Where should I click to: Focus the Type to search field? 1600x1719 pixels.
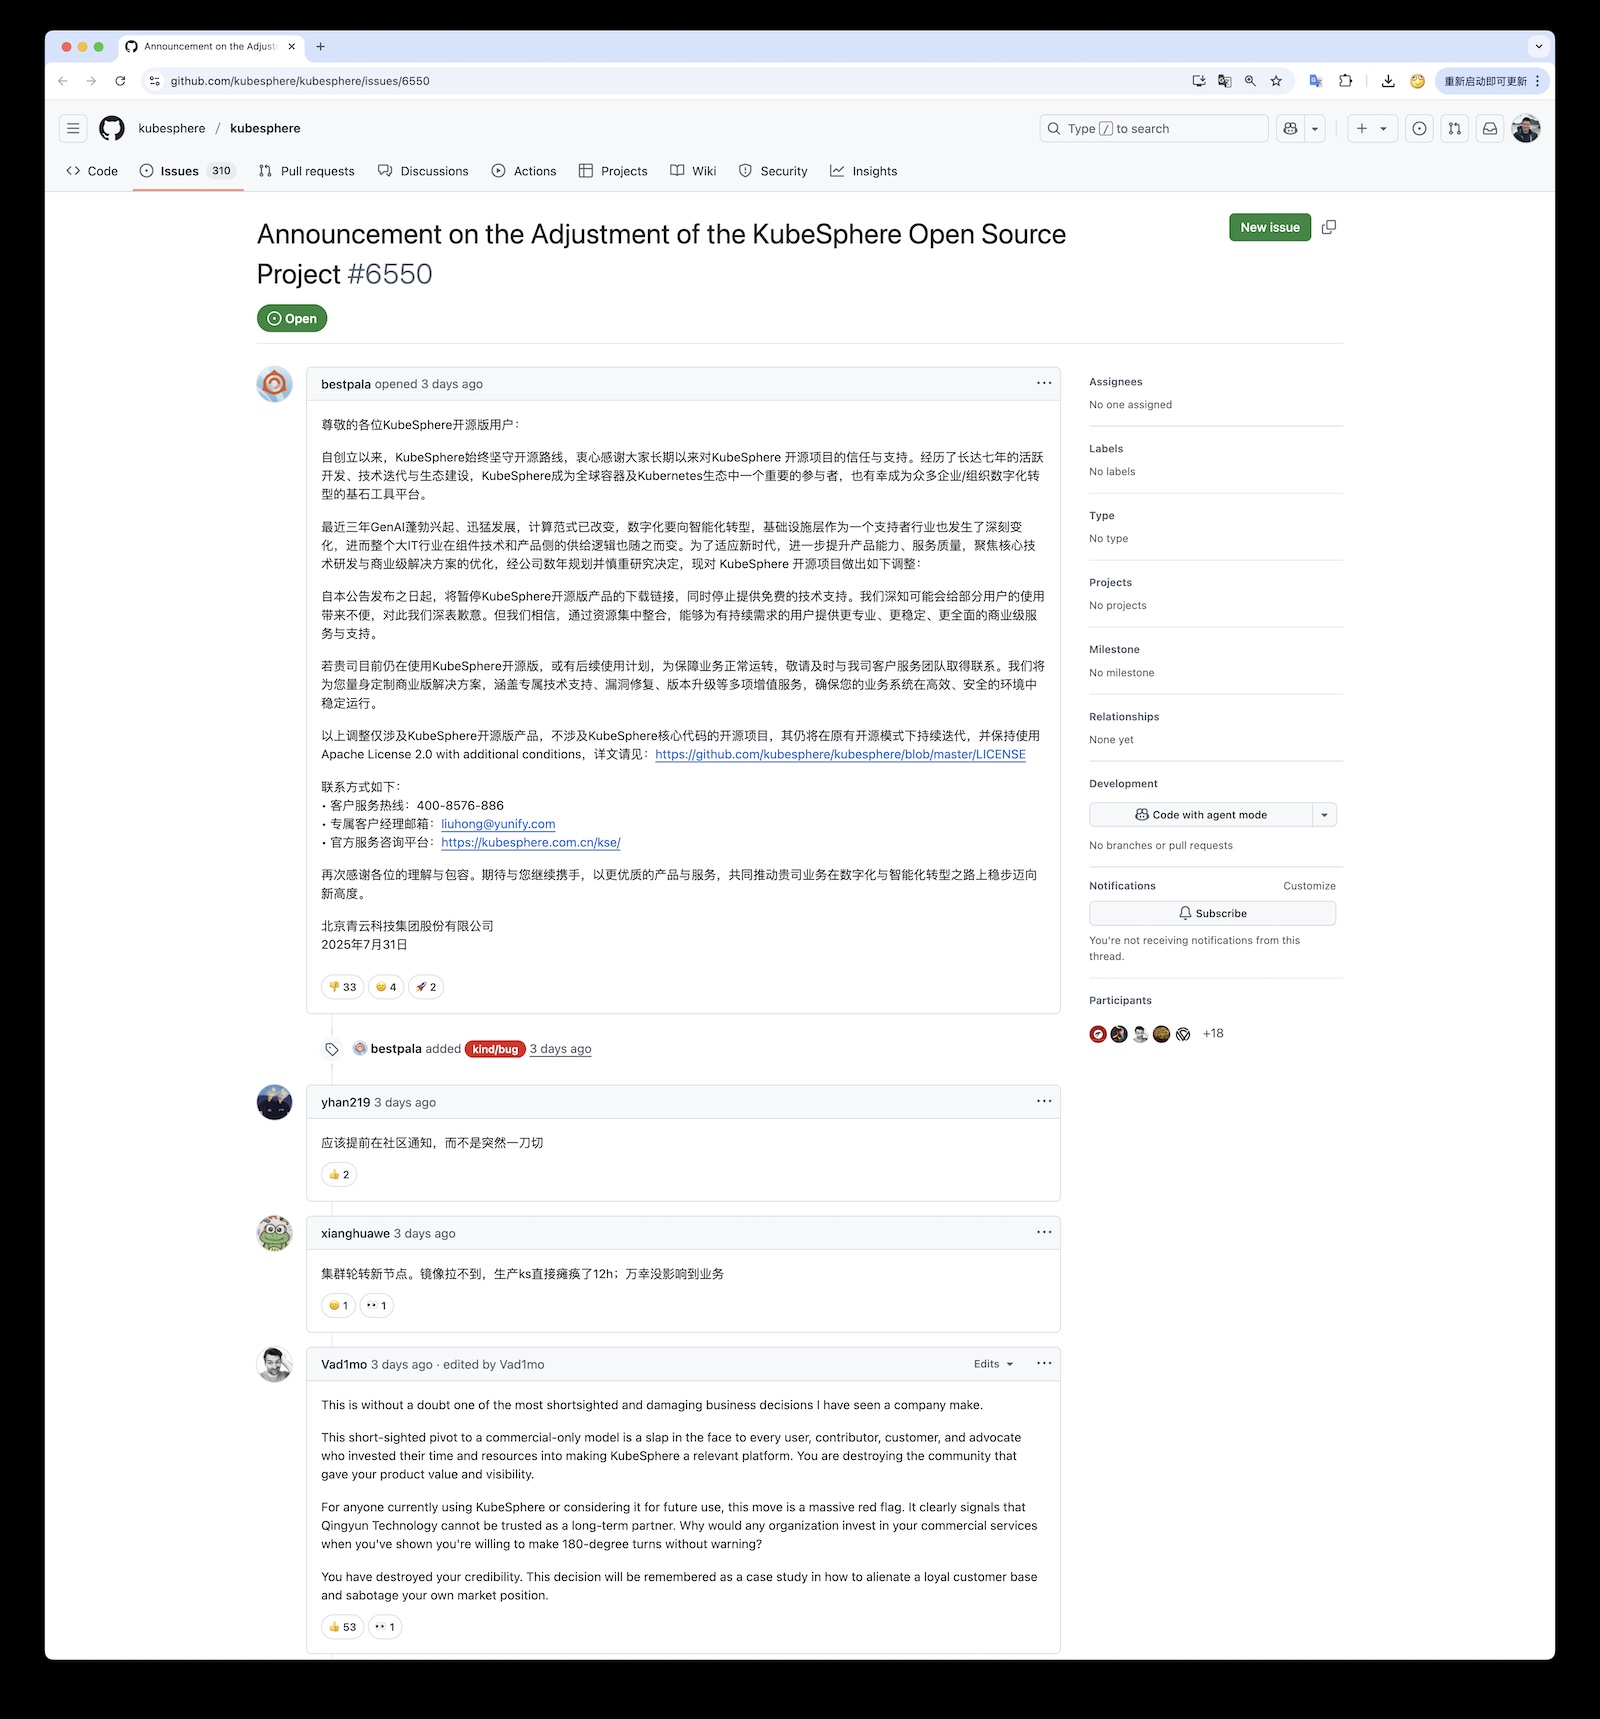pos(1153,128)
